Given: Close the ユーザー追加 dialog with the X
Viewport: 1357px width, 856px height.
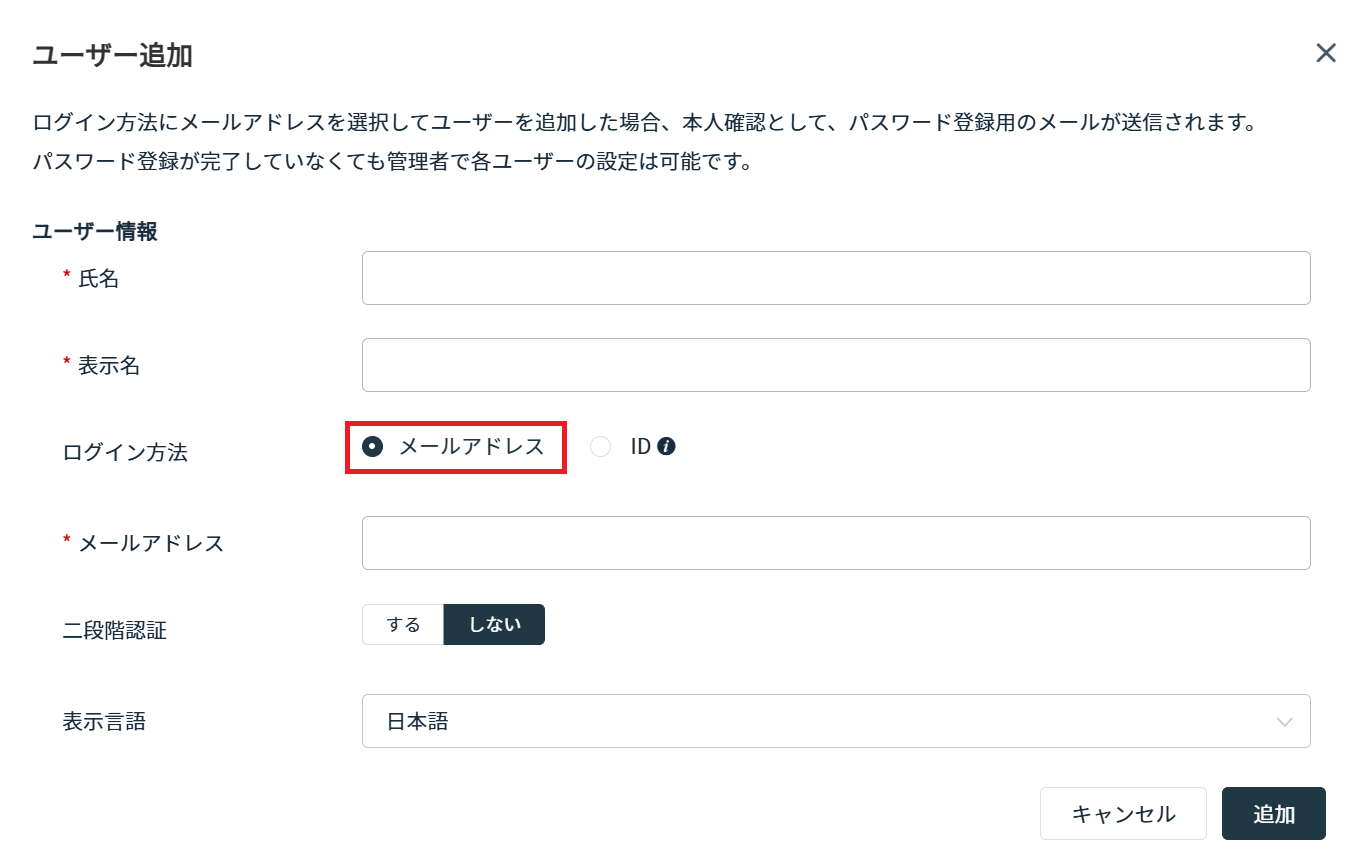Looking at the screenshot, I should pyautogui.click(x=1325, y=52).
